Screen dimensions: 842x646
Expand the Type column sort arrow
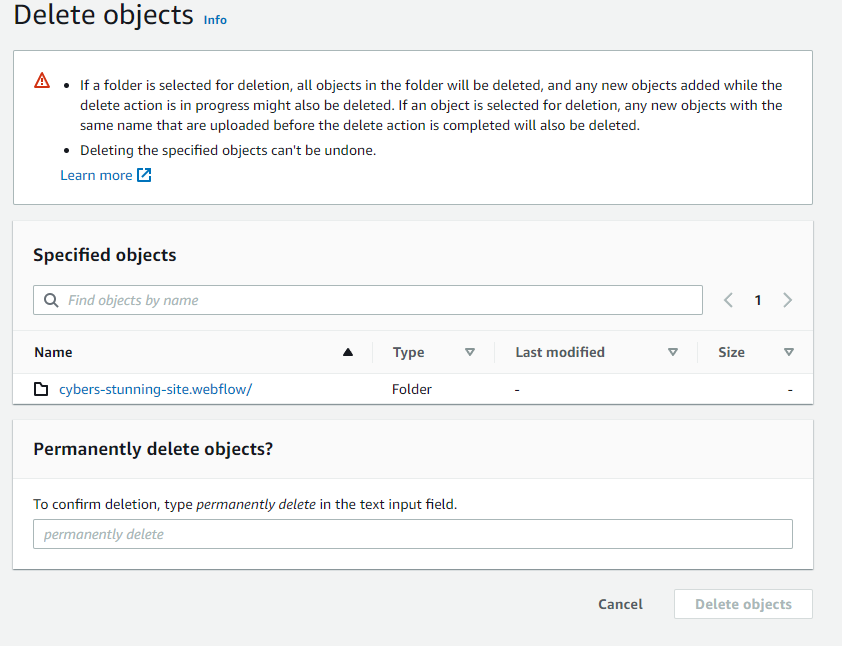tap(470, 352)
